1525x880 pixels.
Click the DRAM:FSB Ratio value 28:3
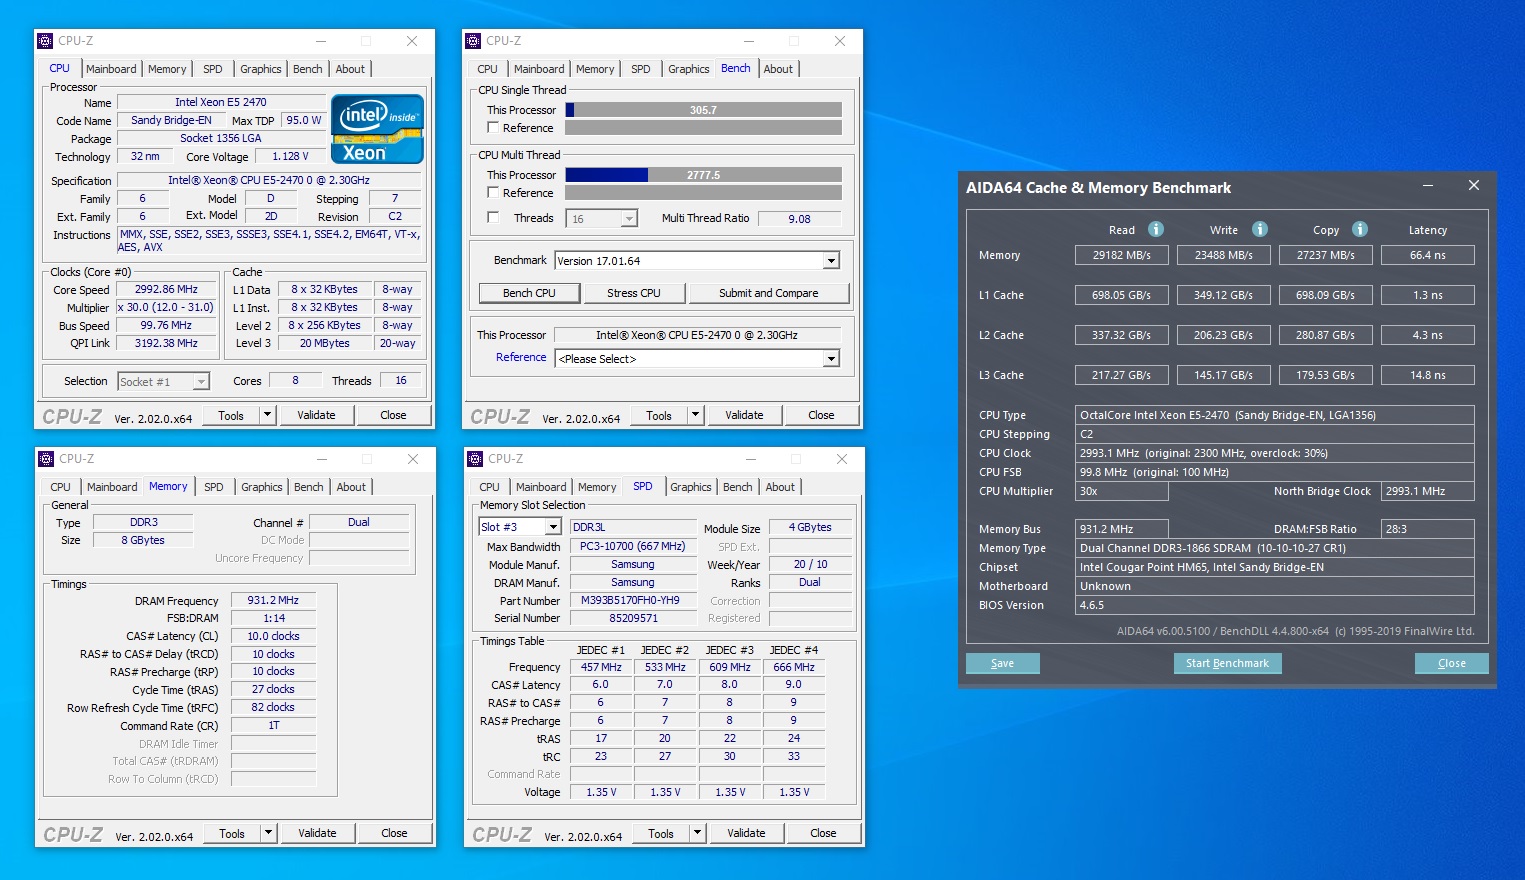[1427, 529]
